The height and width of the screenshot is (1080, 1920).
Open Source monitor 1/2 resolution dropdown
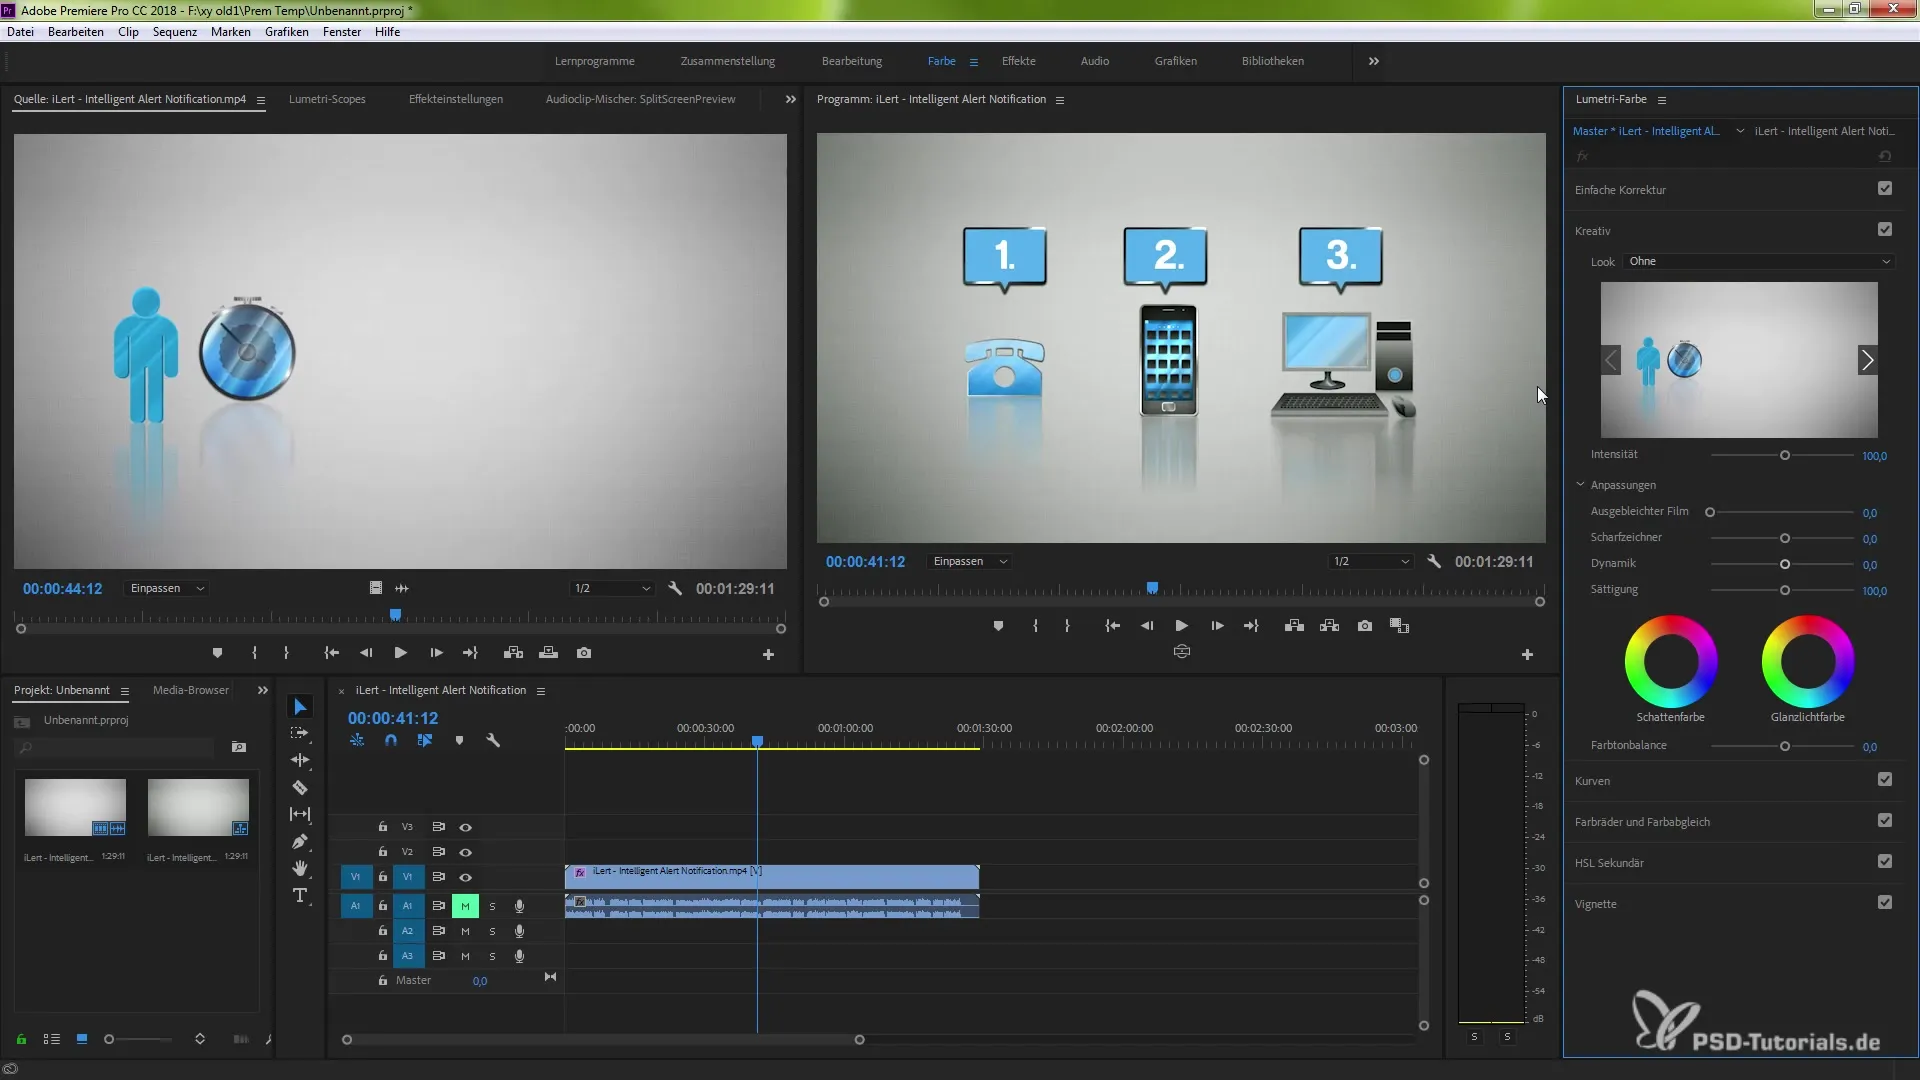tap(612, 589)
